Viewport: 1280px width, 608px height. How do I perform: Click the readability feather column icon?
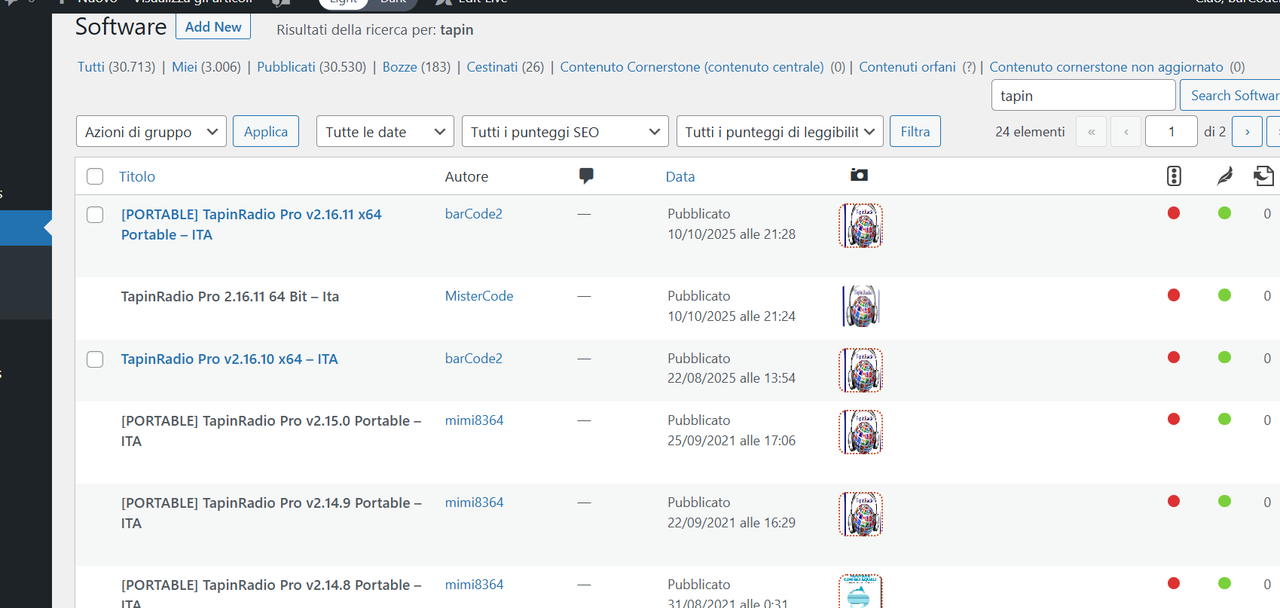click(1224, 176)
